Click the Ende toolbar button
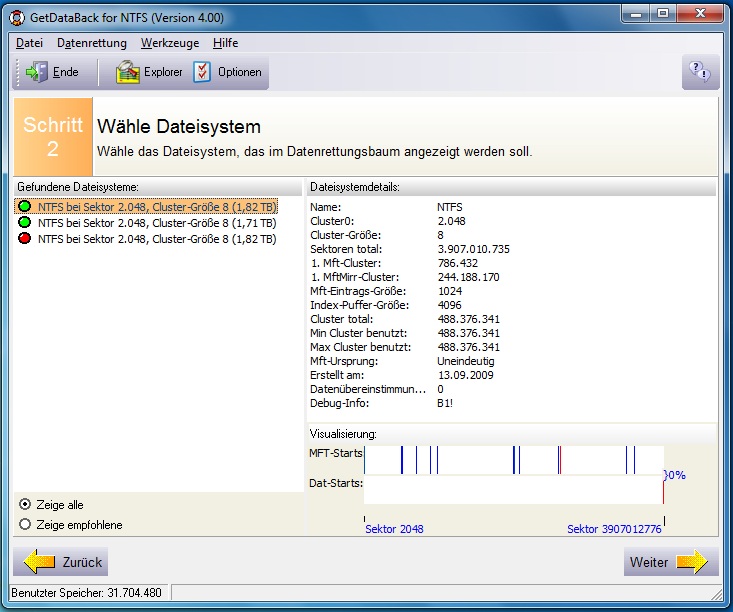 pos(51,72)
